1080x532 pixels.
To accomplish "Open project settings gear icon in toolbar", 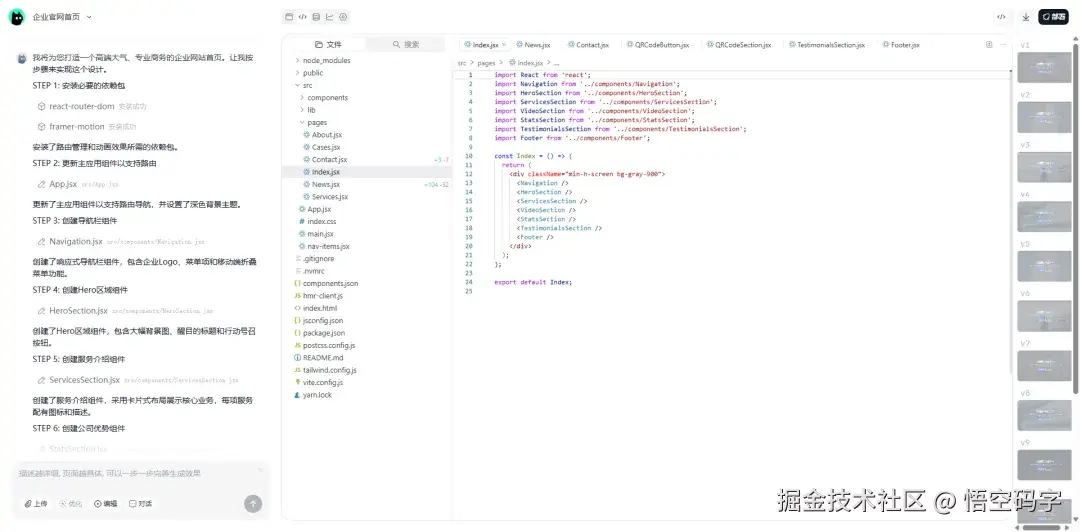I will (344, 17).
